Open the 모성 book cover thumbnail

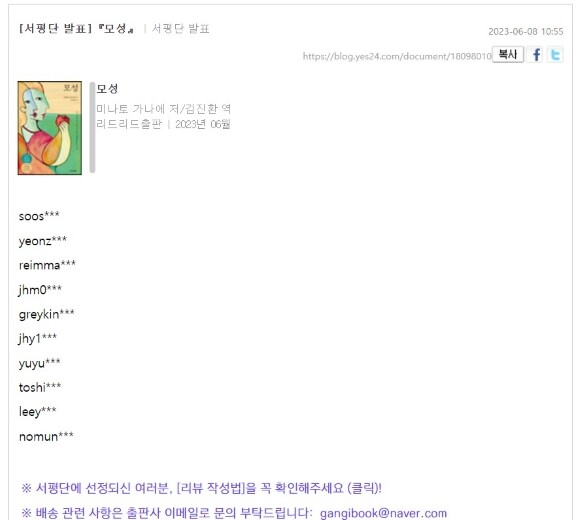click(x=50, y=128)
